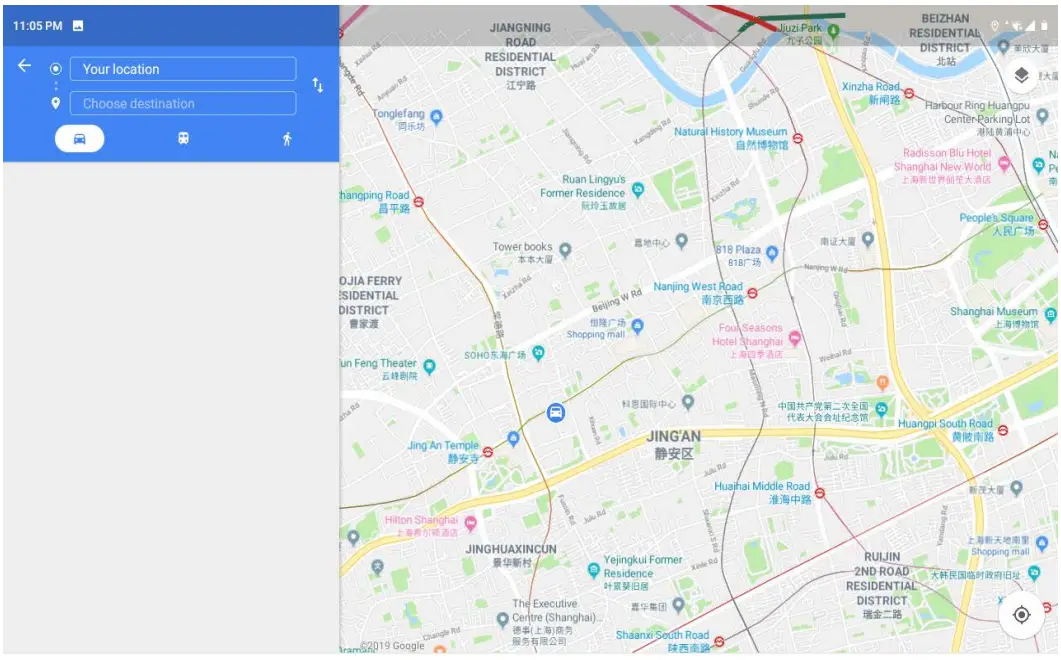
Task: Swap start and destination with arrows icon
Action: click(x=317, y=85)
